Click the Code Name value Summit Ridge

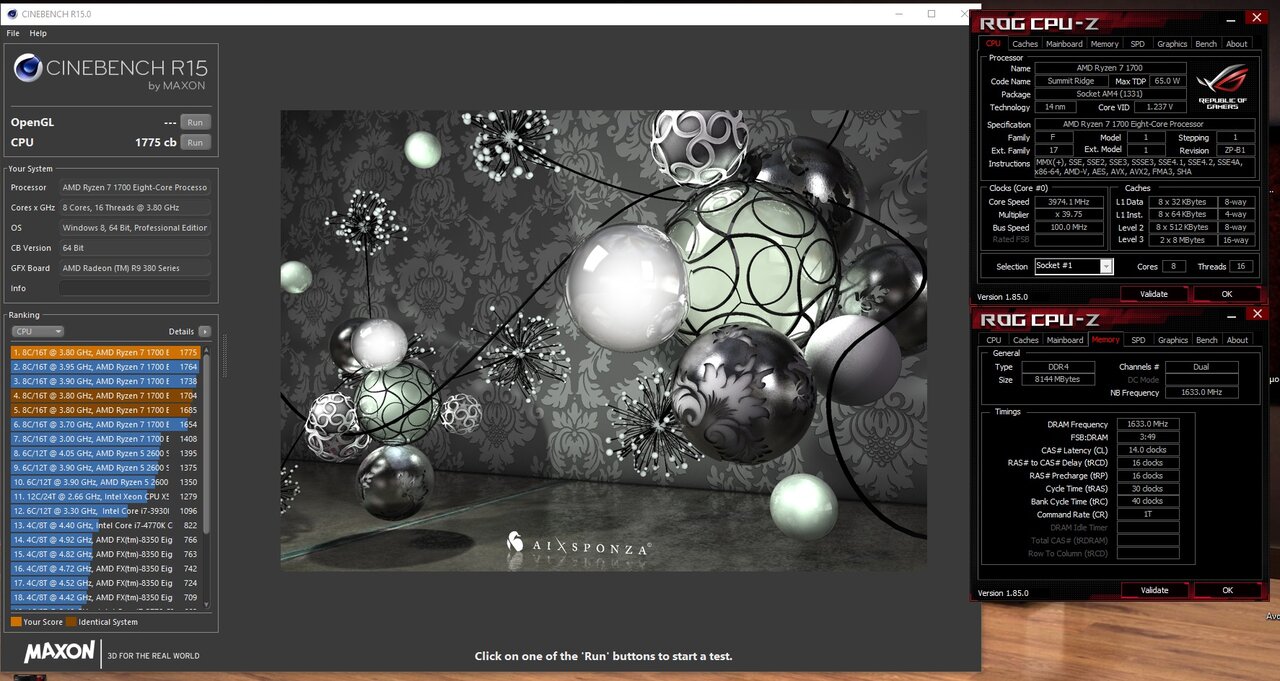pyautogui.click(x=1071, y=81)
